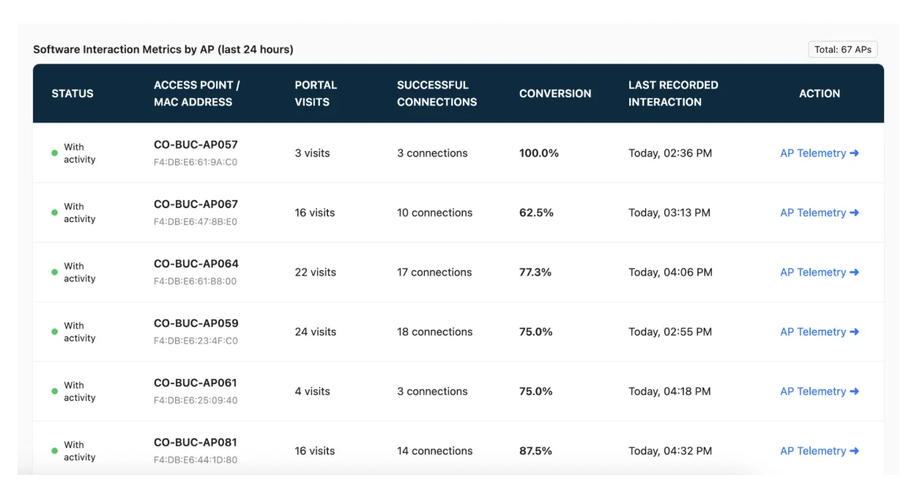920x494 pixels.
Task: Select MAC address F4:DB:E6:47:8B:E0
Action: 195,222
